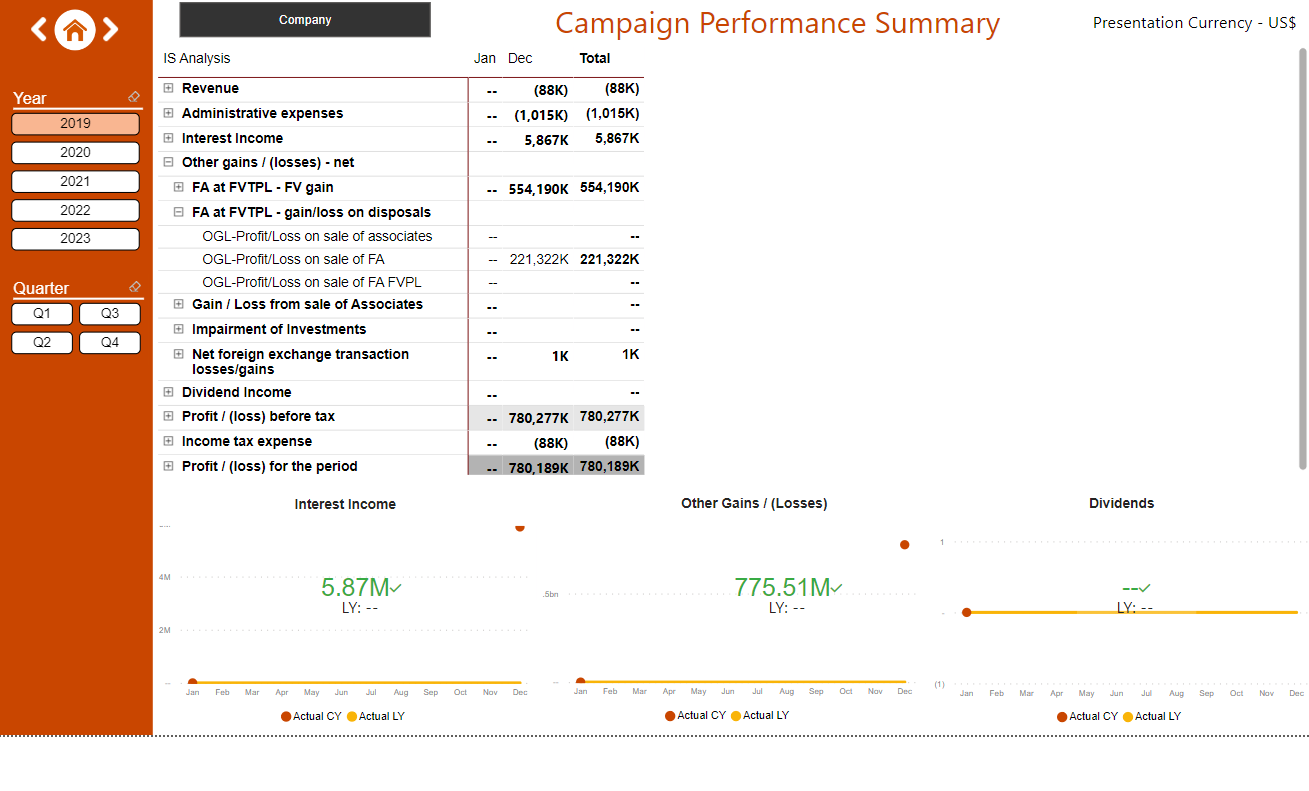The image size is (1309, 791).
Task: Clear the Quarter slicer selection eraser
Action: [134, 287]
